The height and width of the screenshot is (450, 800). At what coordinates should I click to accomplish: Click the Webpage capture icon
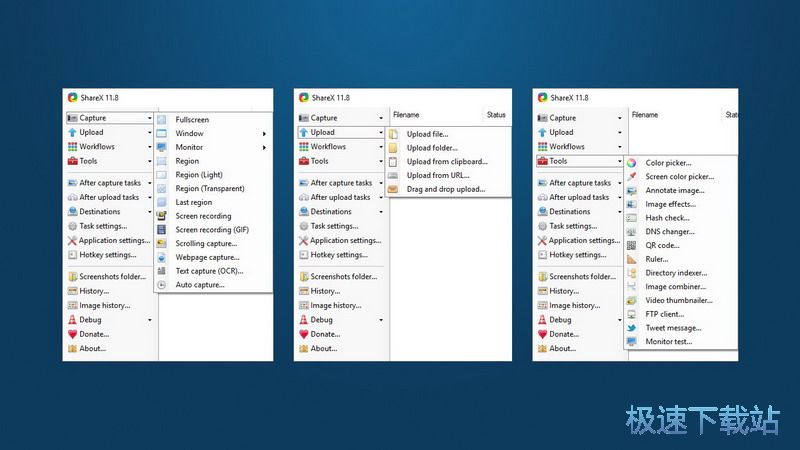[162, 257]
